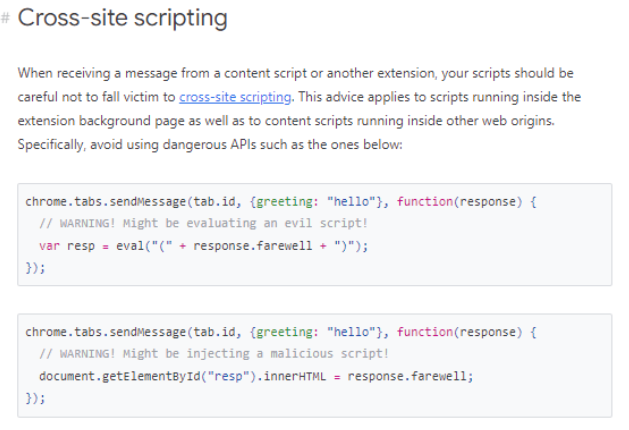Click closing brace line of first code block
The image size is (629, 430).
point(35,268)
